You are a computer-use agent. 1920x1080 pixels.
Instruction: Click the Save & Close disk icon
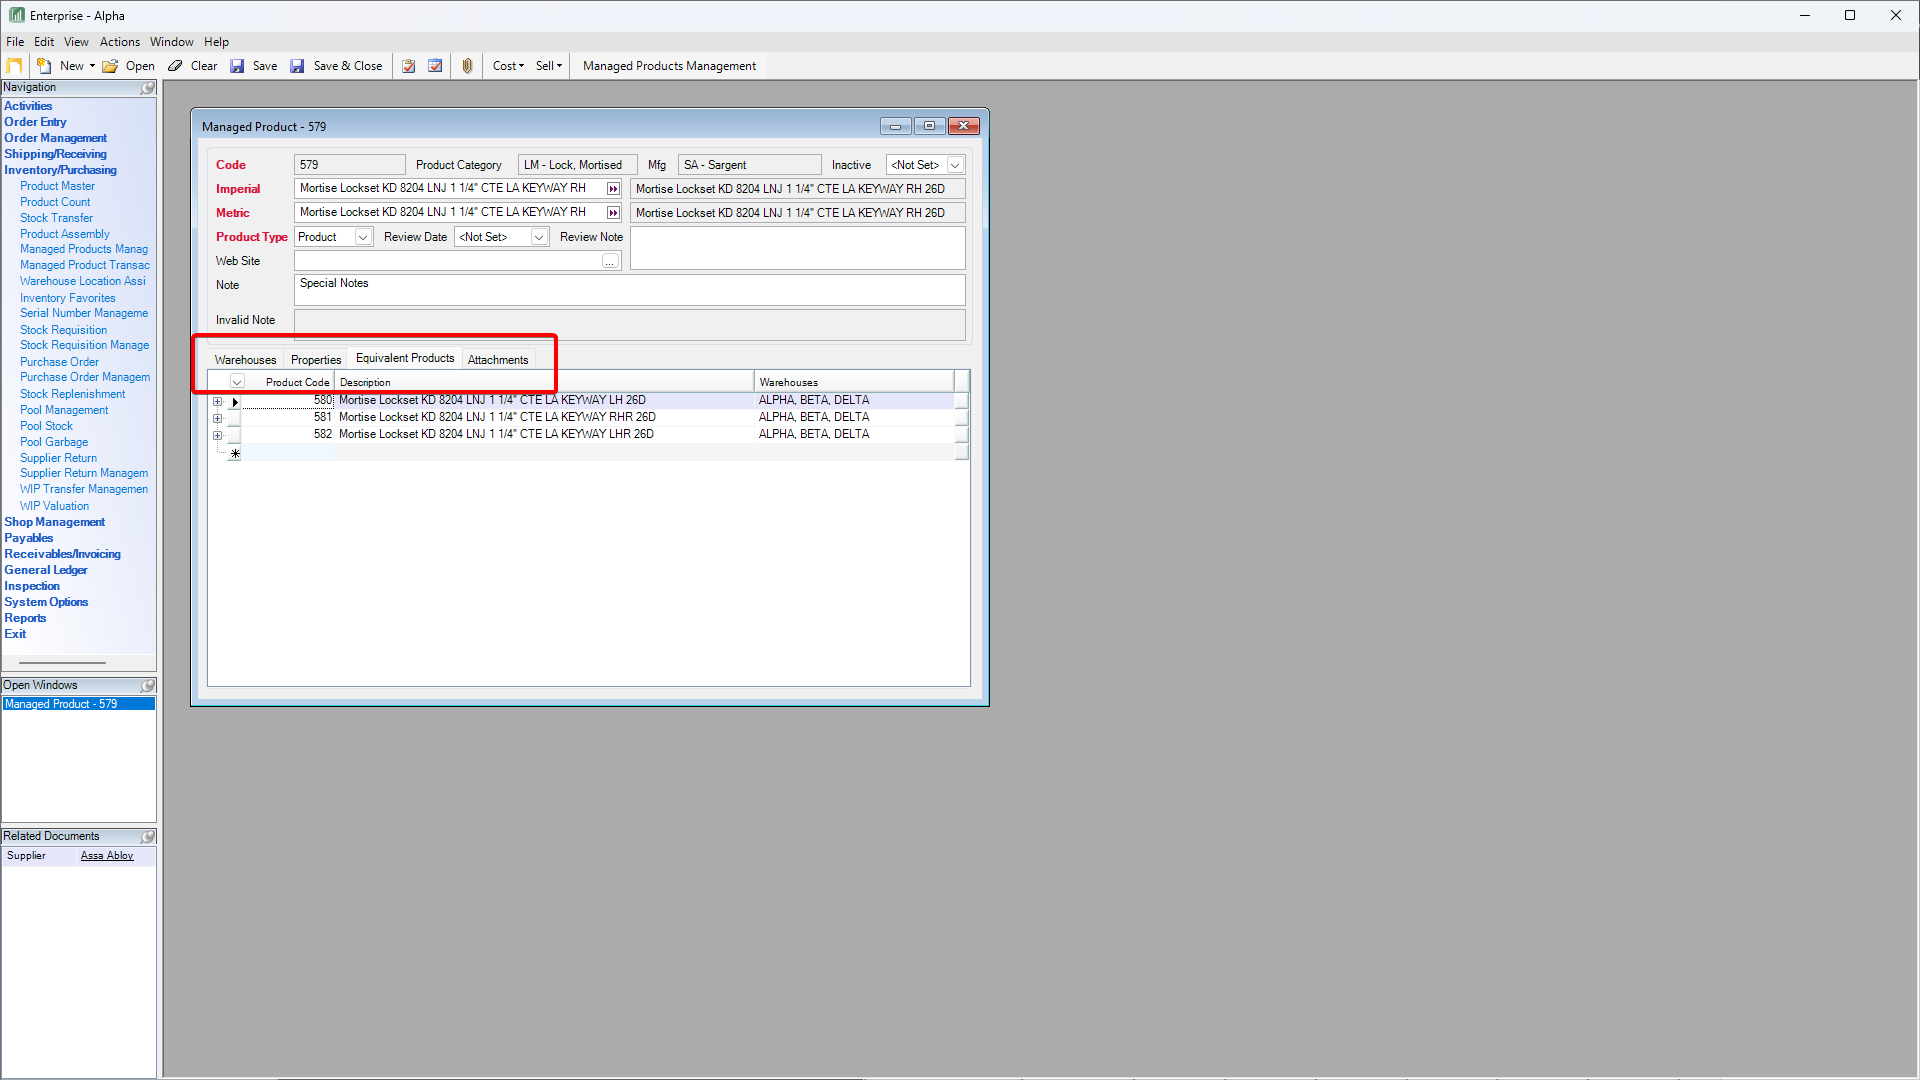pyautogui.click(x=297, y=66)
